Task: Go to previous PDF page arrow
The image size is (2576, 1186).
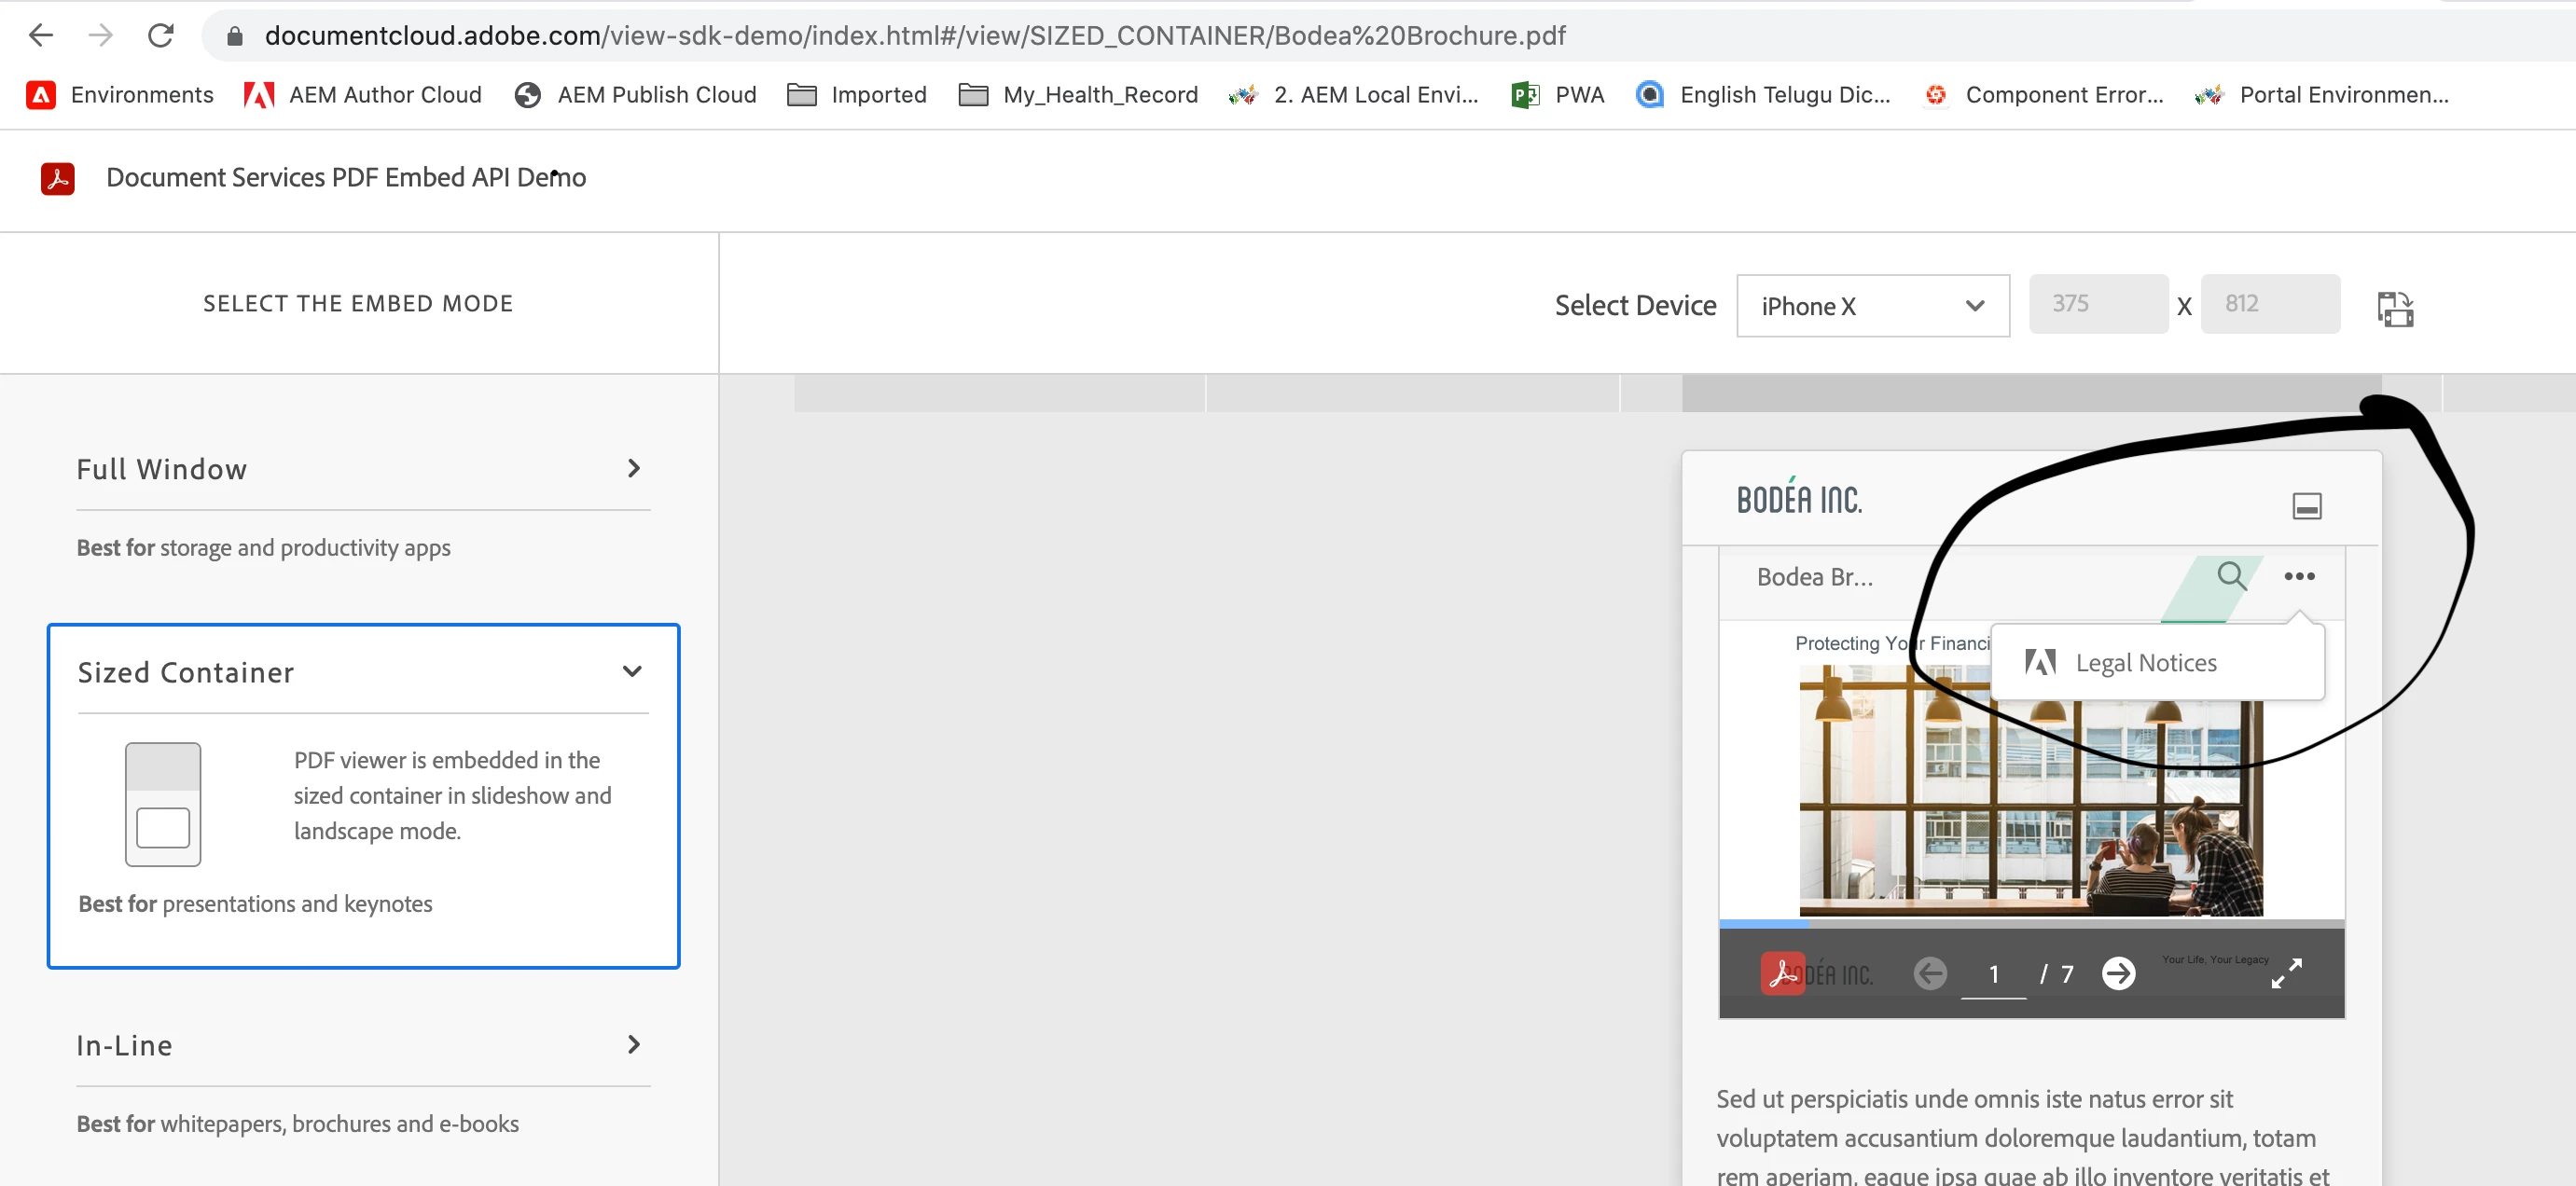Action: (x=1929, y=973)
